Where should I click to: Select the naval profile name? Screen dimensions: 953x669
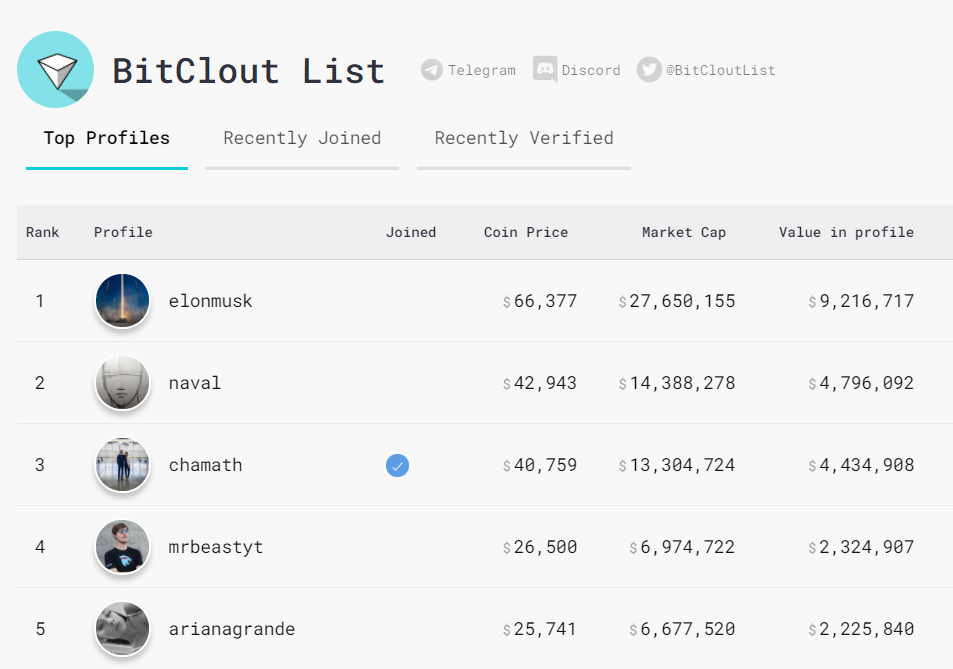click(x=194, y=383)
